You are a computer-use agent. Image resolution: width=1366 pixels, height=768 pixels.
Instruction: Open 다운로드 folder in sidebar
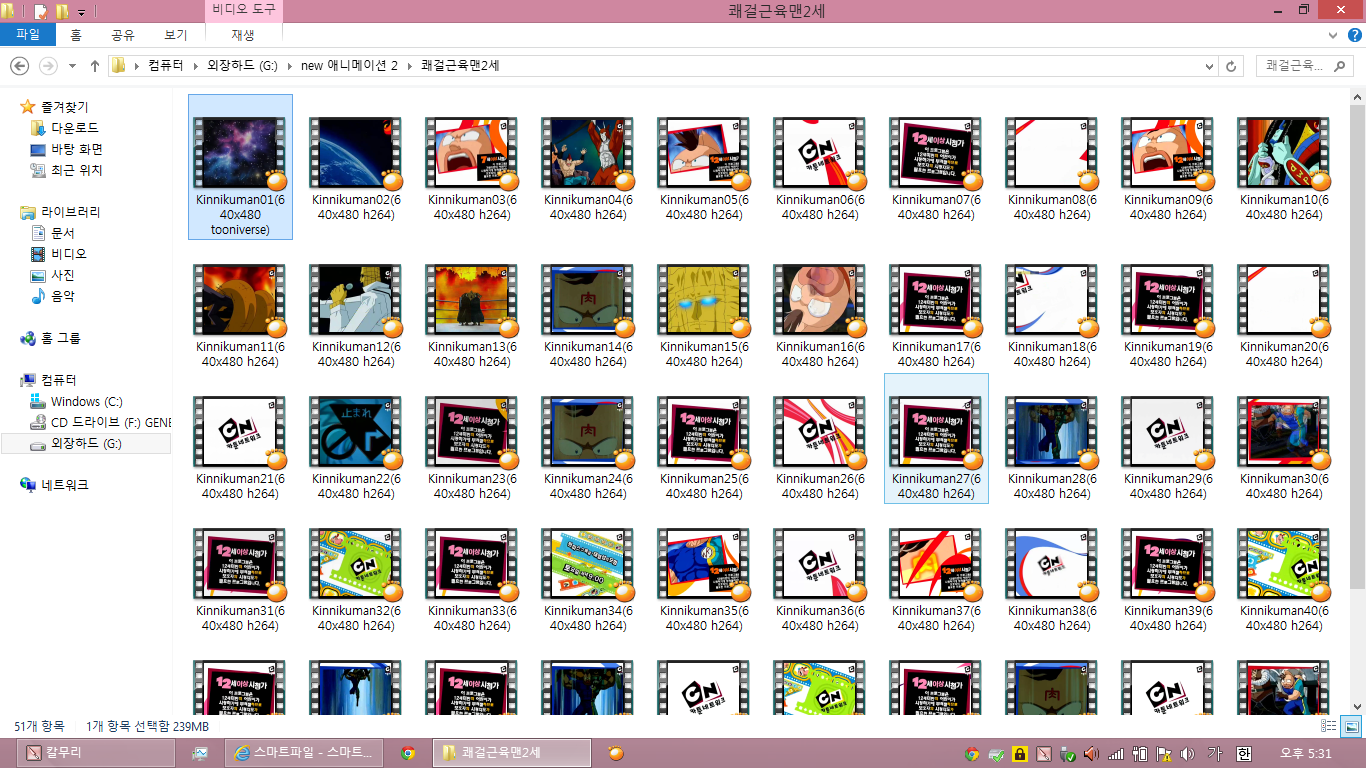point(75,128)
